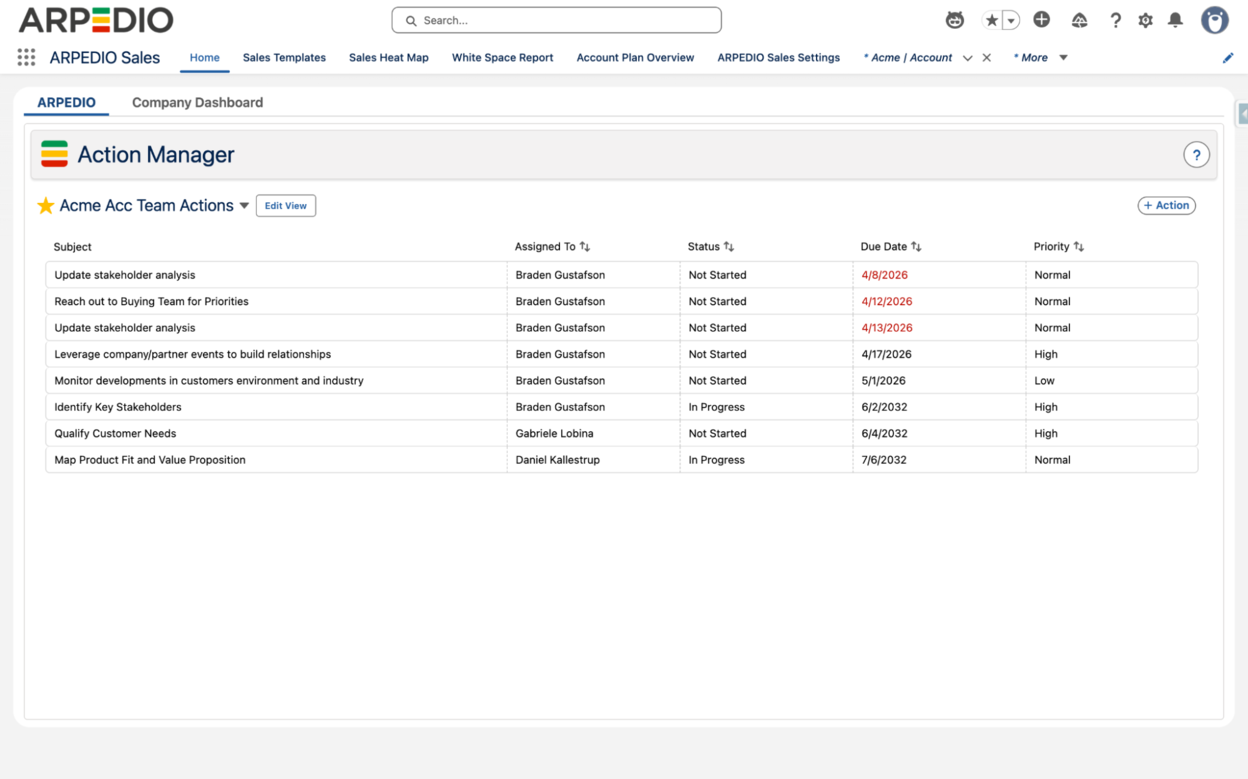Click the collapsed side panel handle at right edge
1248x779 pixels.
pyautogui.click(x=1243, y=113)
